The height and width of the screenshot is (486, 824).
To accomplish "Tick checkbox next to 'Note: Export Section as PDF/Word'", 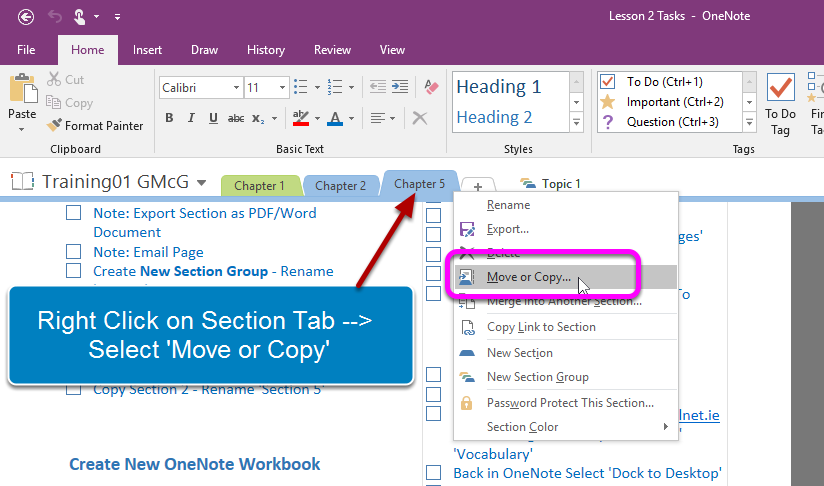I will 74,212.
